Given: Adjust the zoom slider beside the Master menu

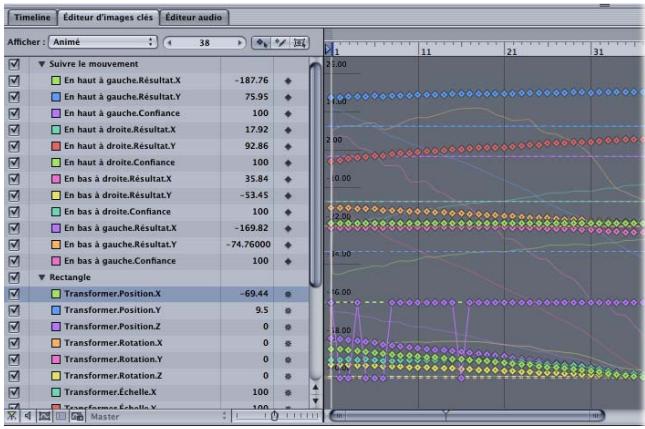Looking at the screenshot, I should pyautogui.click(x=275, y=416).
